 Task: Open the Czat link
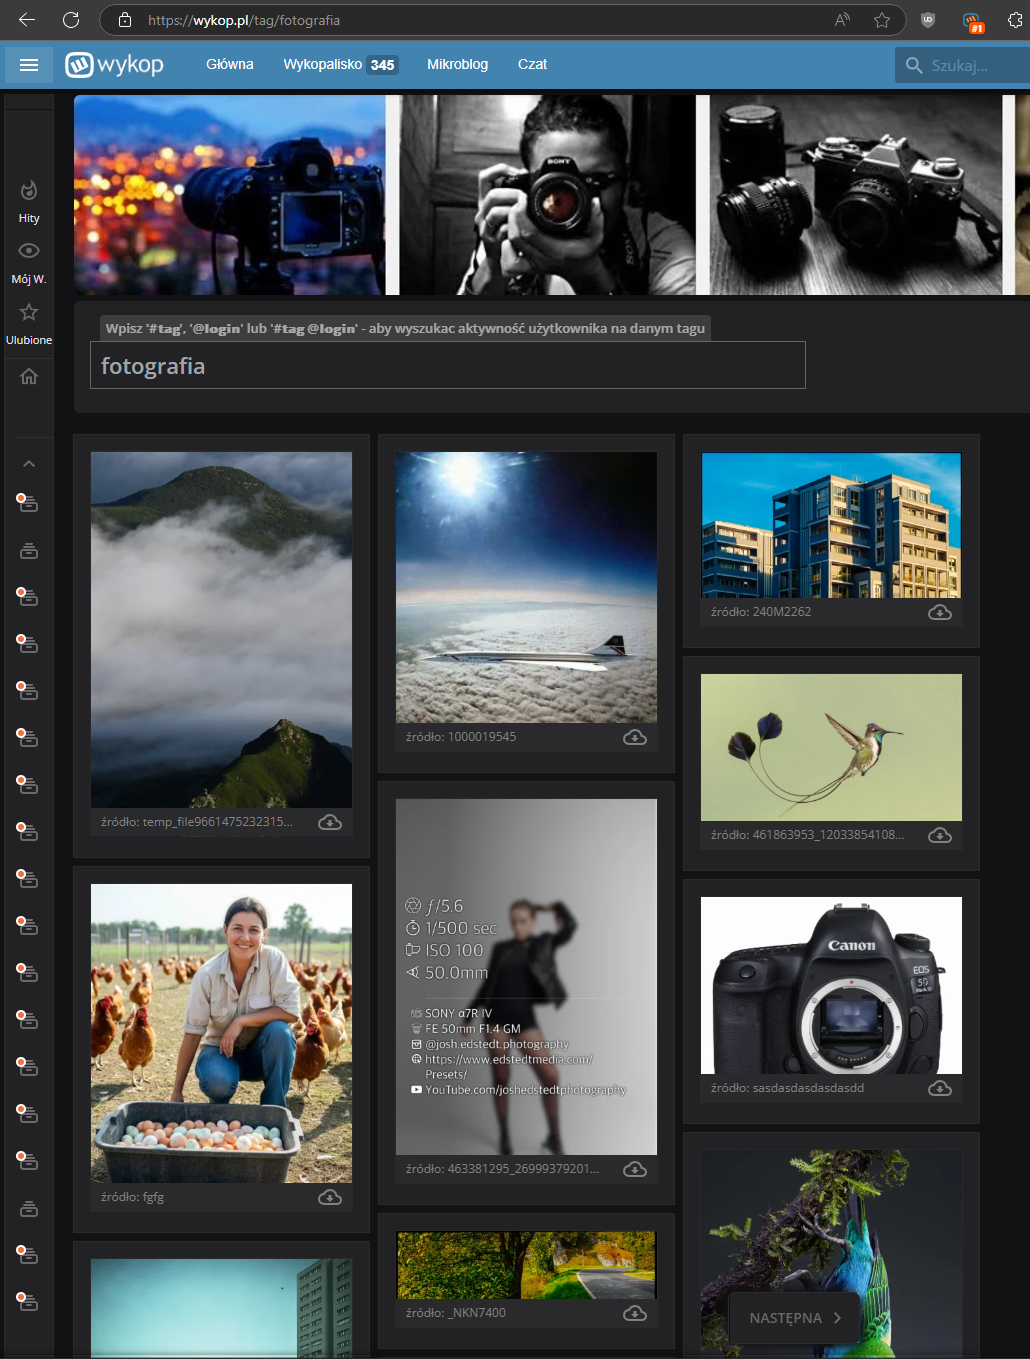532,65
